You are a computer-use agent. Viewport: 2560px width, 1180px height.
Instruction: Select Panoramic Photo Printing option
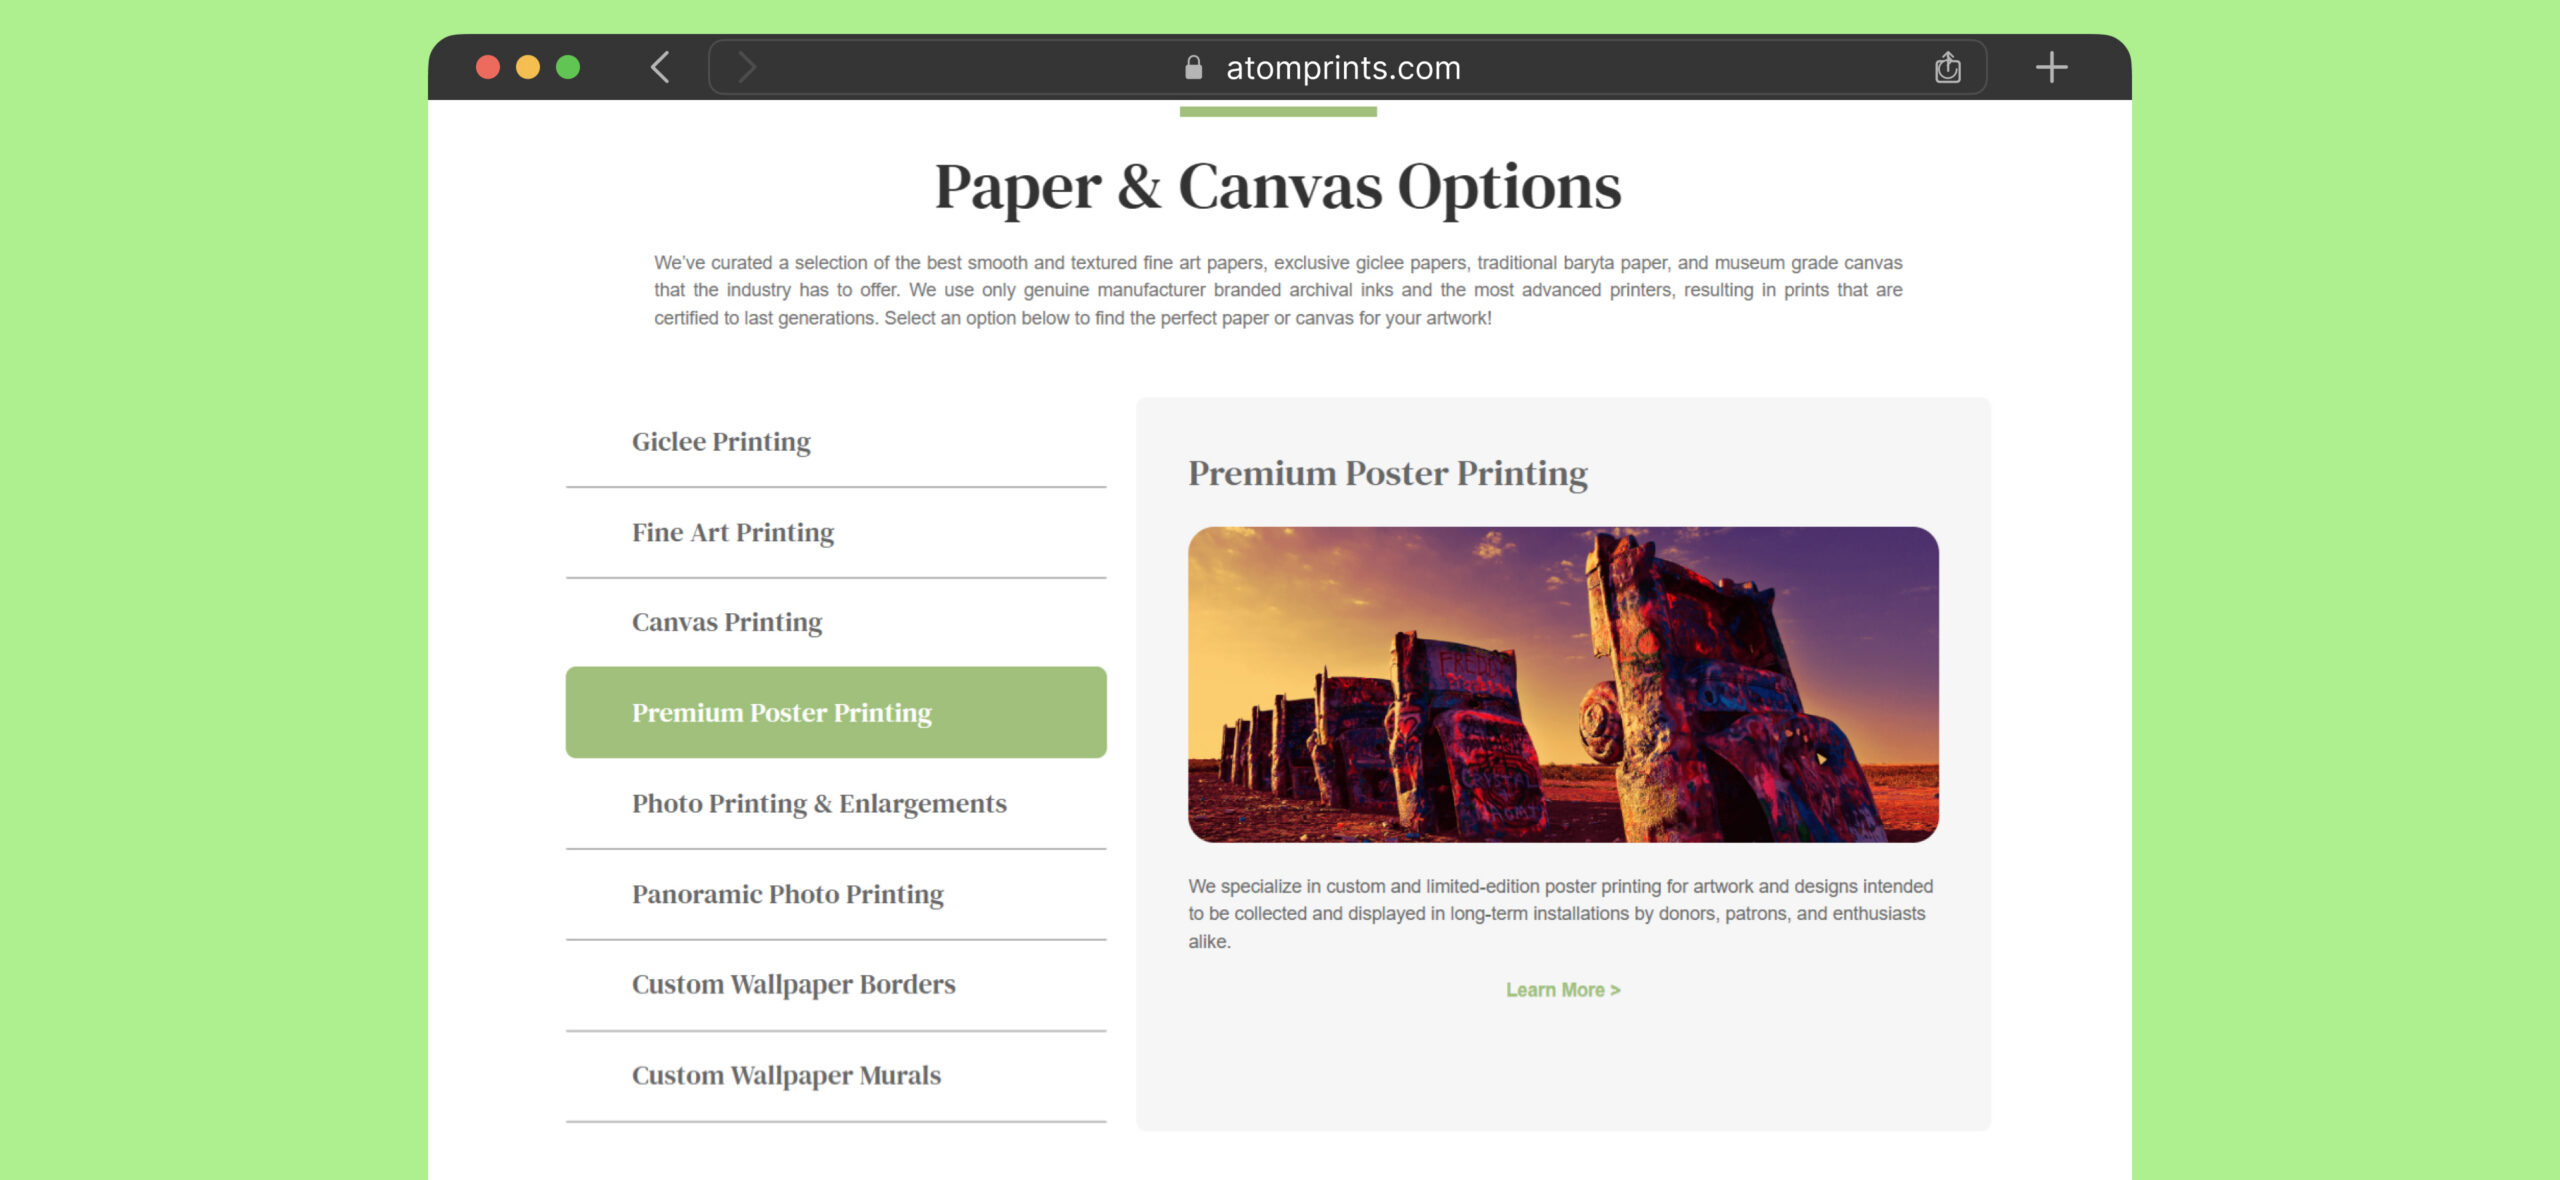tap(836, 894)
